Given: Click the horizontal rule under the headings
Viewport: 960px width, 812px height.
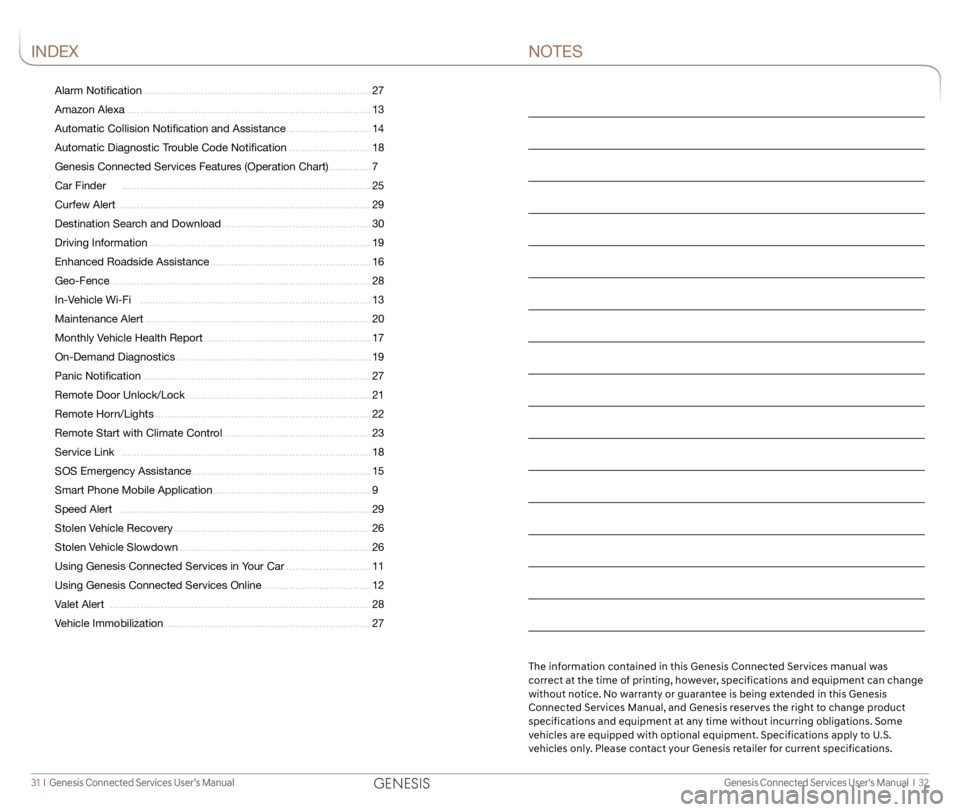Looking at the screenshot, I should 480,66.
